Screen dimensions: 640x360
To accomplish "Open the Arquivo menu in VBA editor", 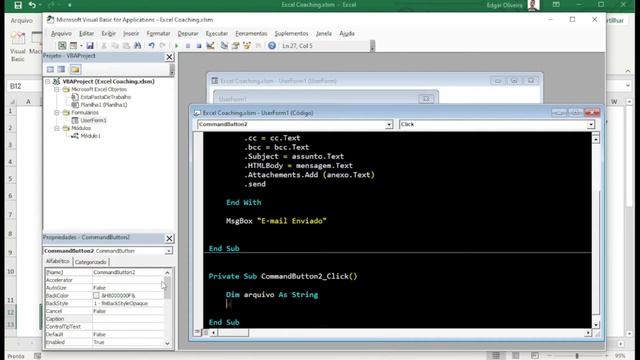I will point(61,33).
